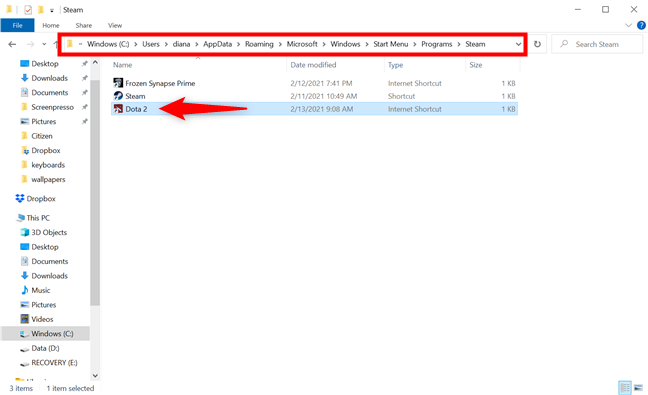The width and height of the screenshot is (648, 395).
Task: Expand chevron after Microsoft in address bar
Action: pyautogui.click(x=324, y=44)
